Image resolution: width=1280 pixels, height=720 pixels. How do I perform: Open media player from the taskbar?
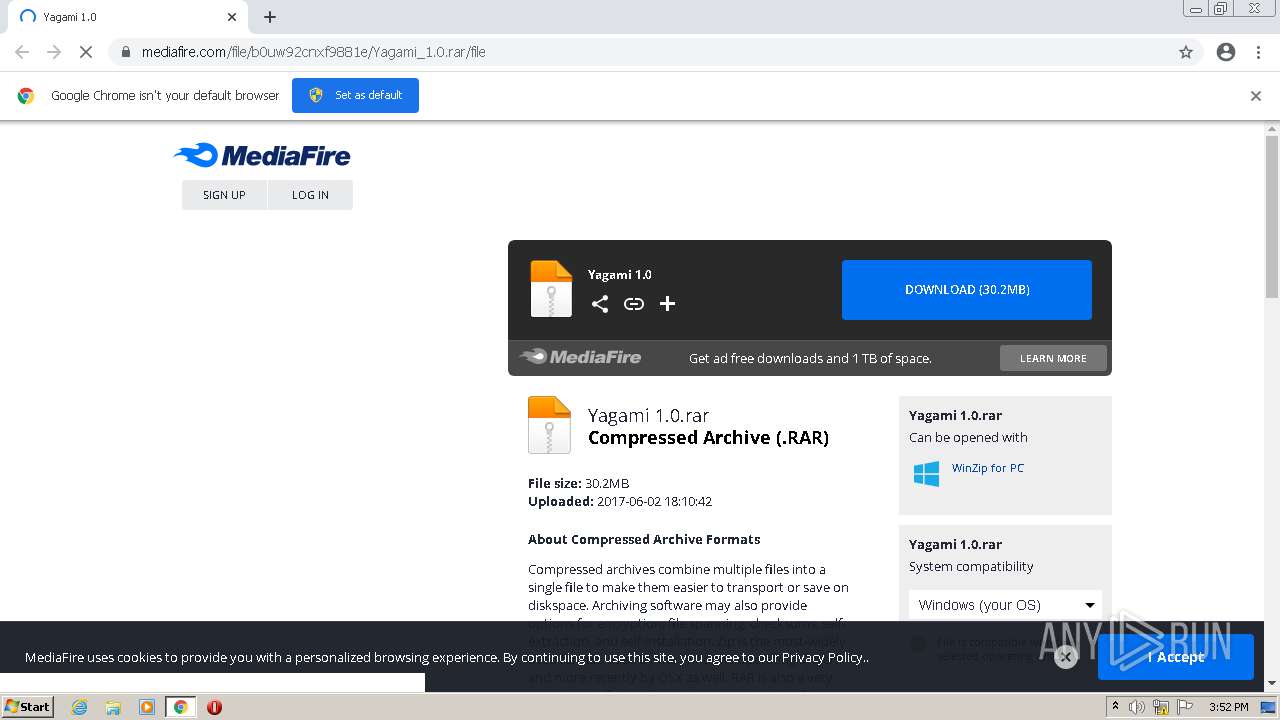pos(147,707)
